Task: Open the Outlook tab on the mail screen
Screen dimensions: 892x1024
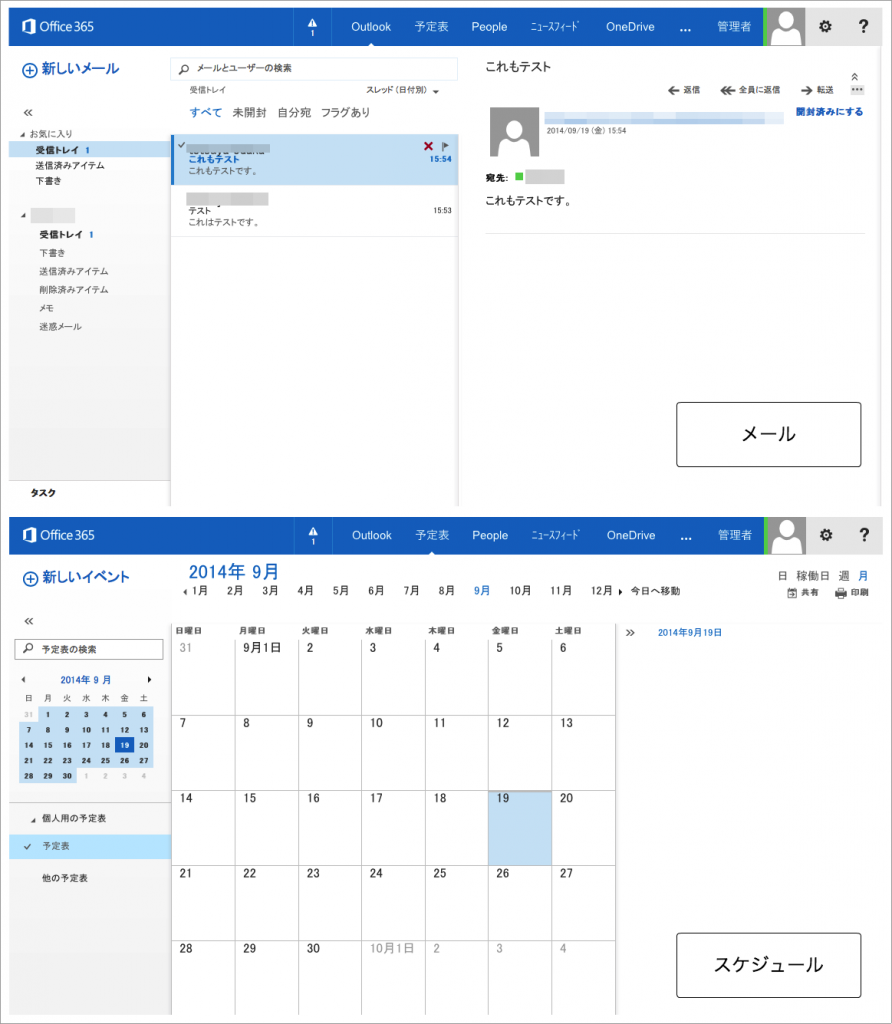Action: pos(371,27)
